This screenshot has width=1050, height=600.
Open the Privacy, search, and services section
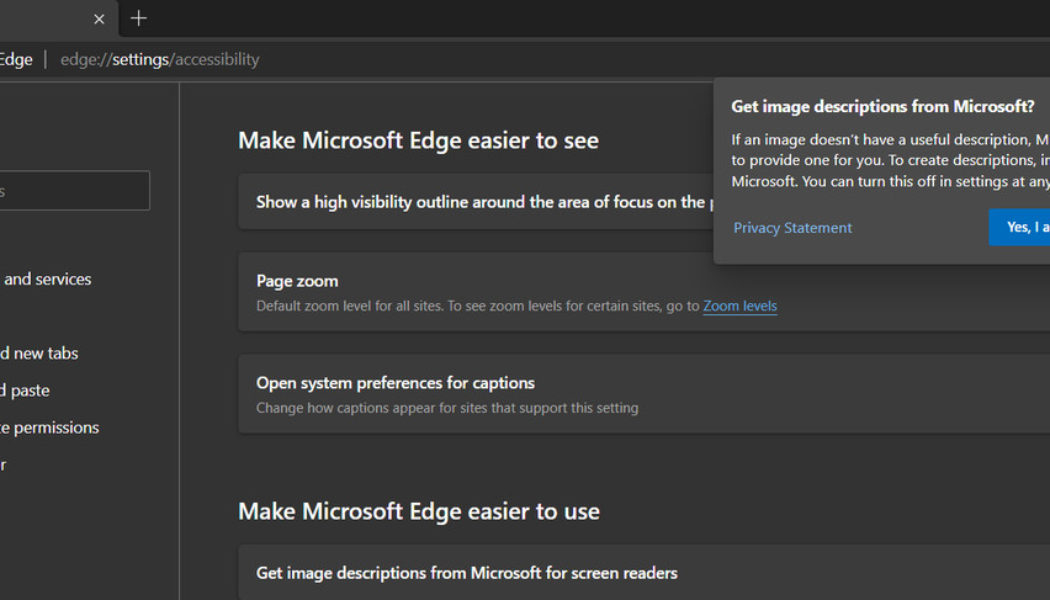46,279
